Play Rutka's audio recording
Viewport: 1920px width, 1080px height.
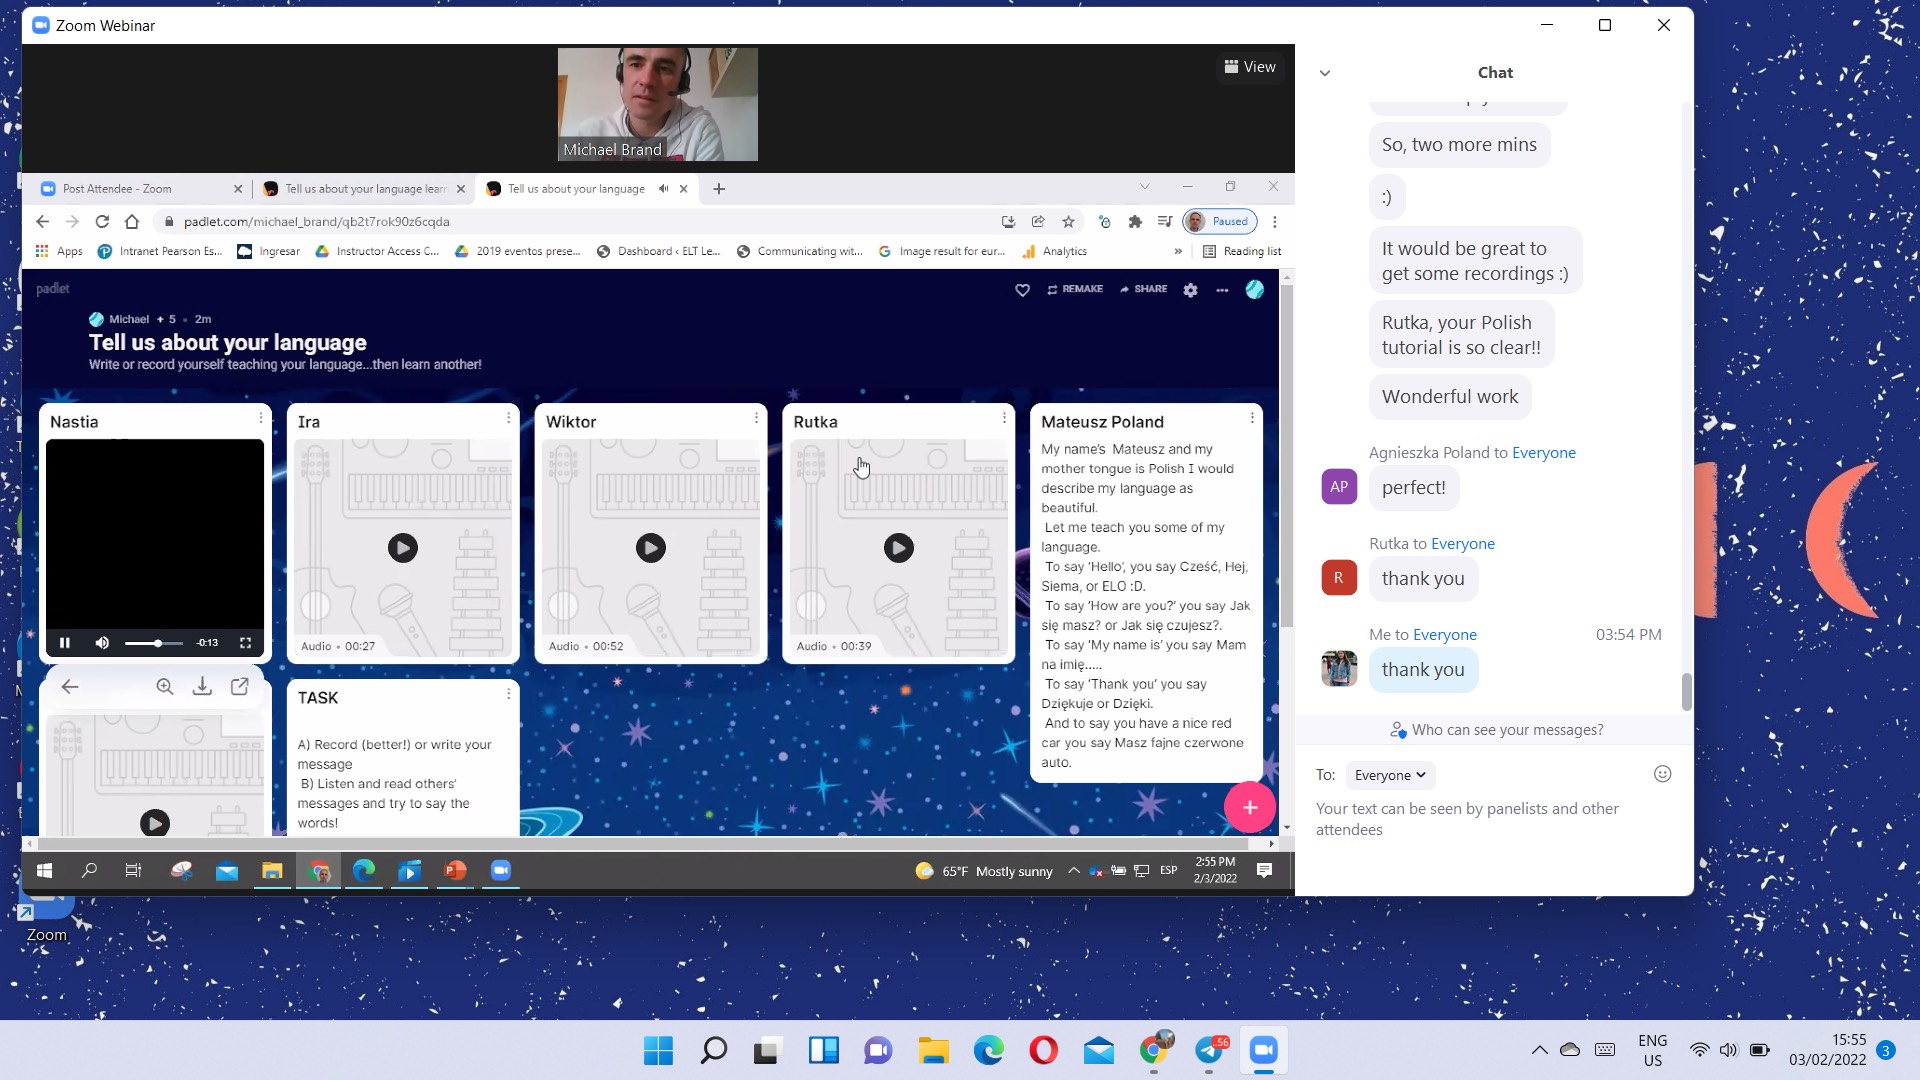click(898, 548)
